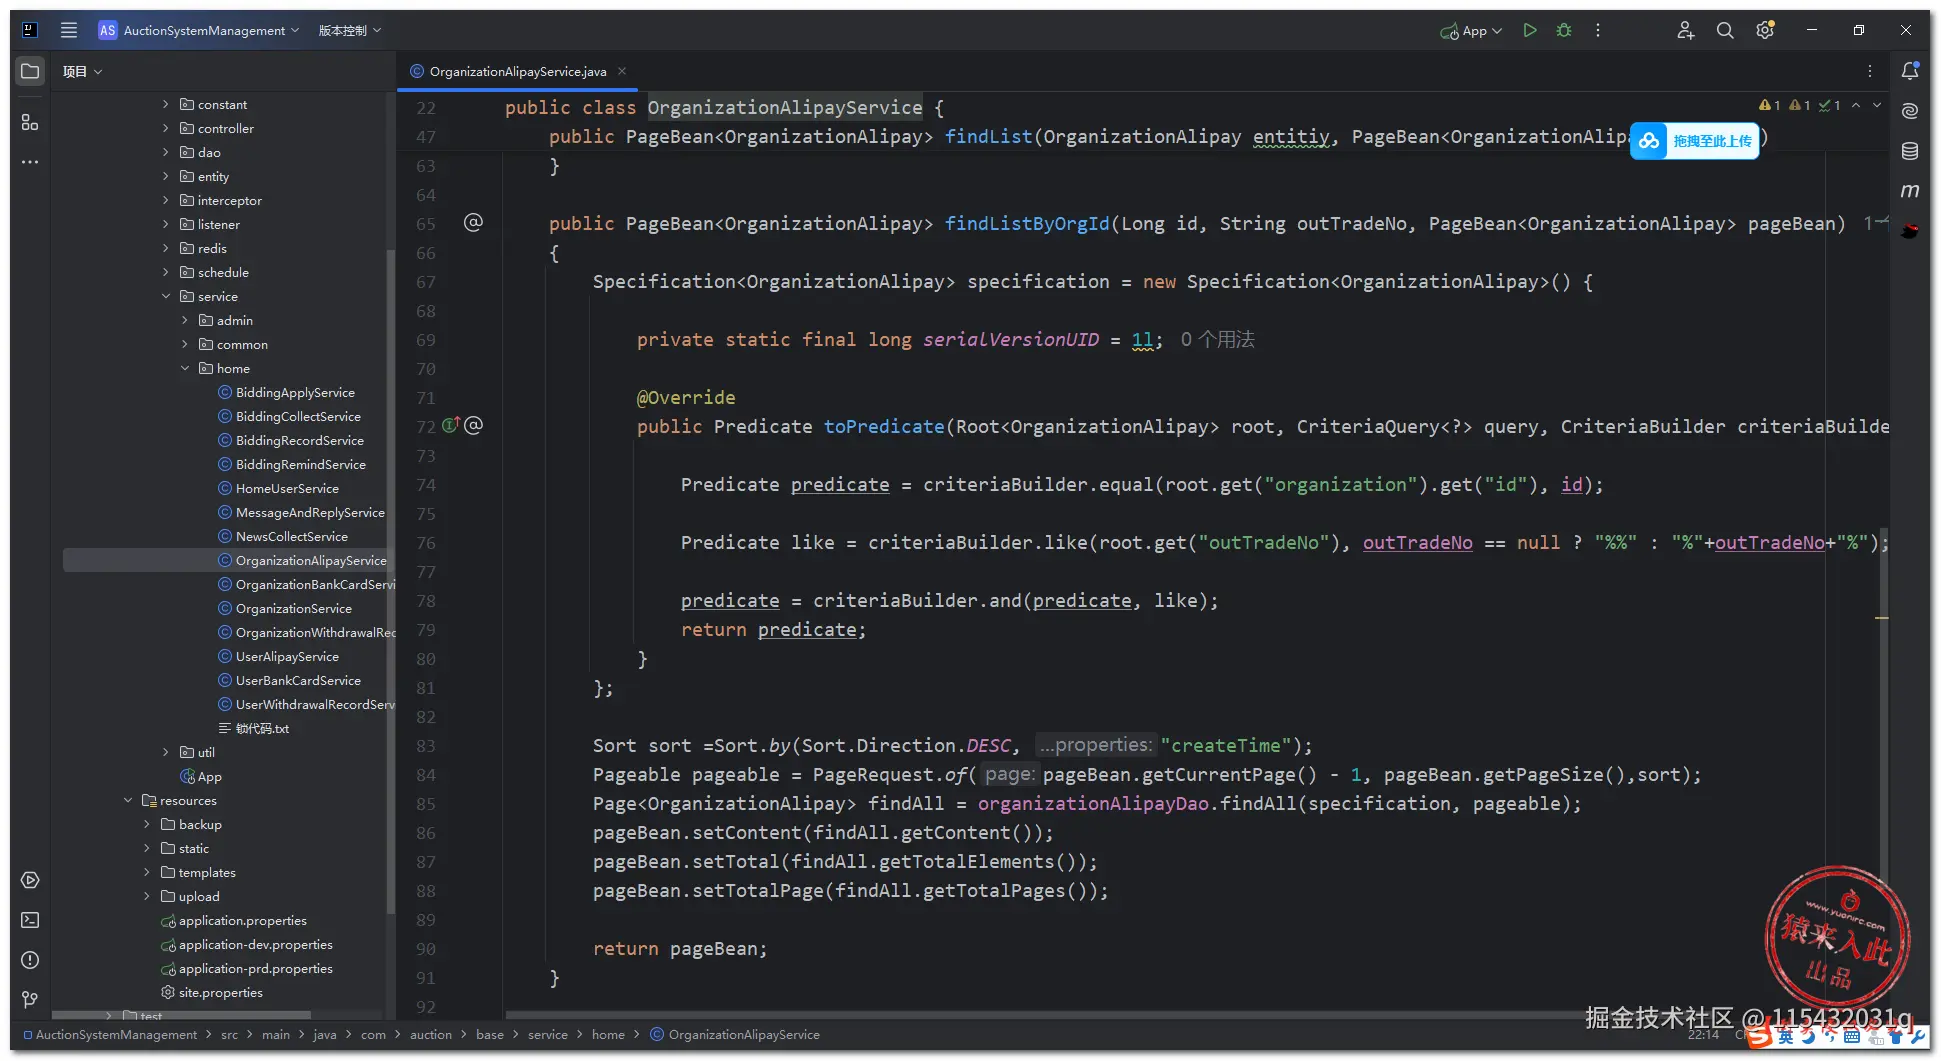Screen dimensions: 1941x1061
Task: Open IDE settings gear
Action: [1765, 30]
